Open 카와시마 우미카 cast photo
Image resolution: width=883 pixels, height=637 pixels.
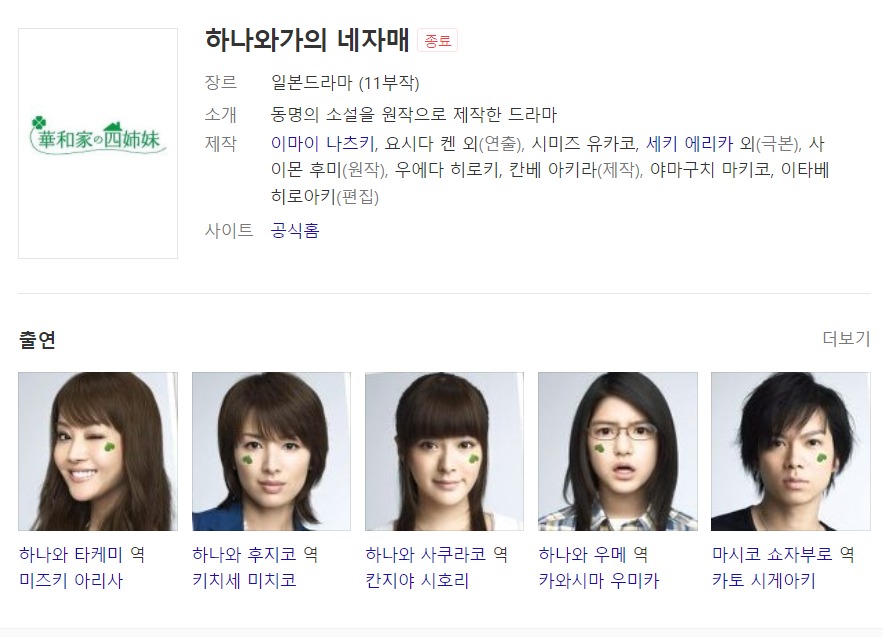(x=618, y=451)
